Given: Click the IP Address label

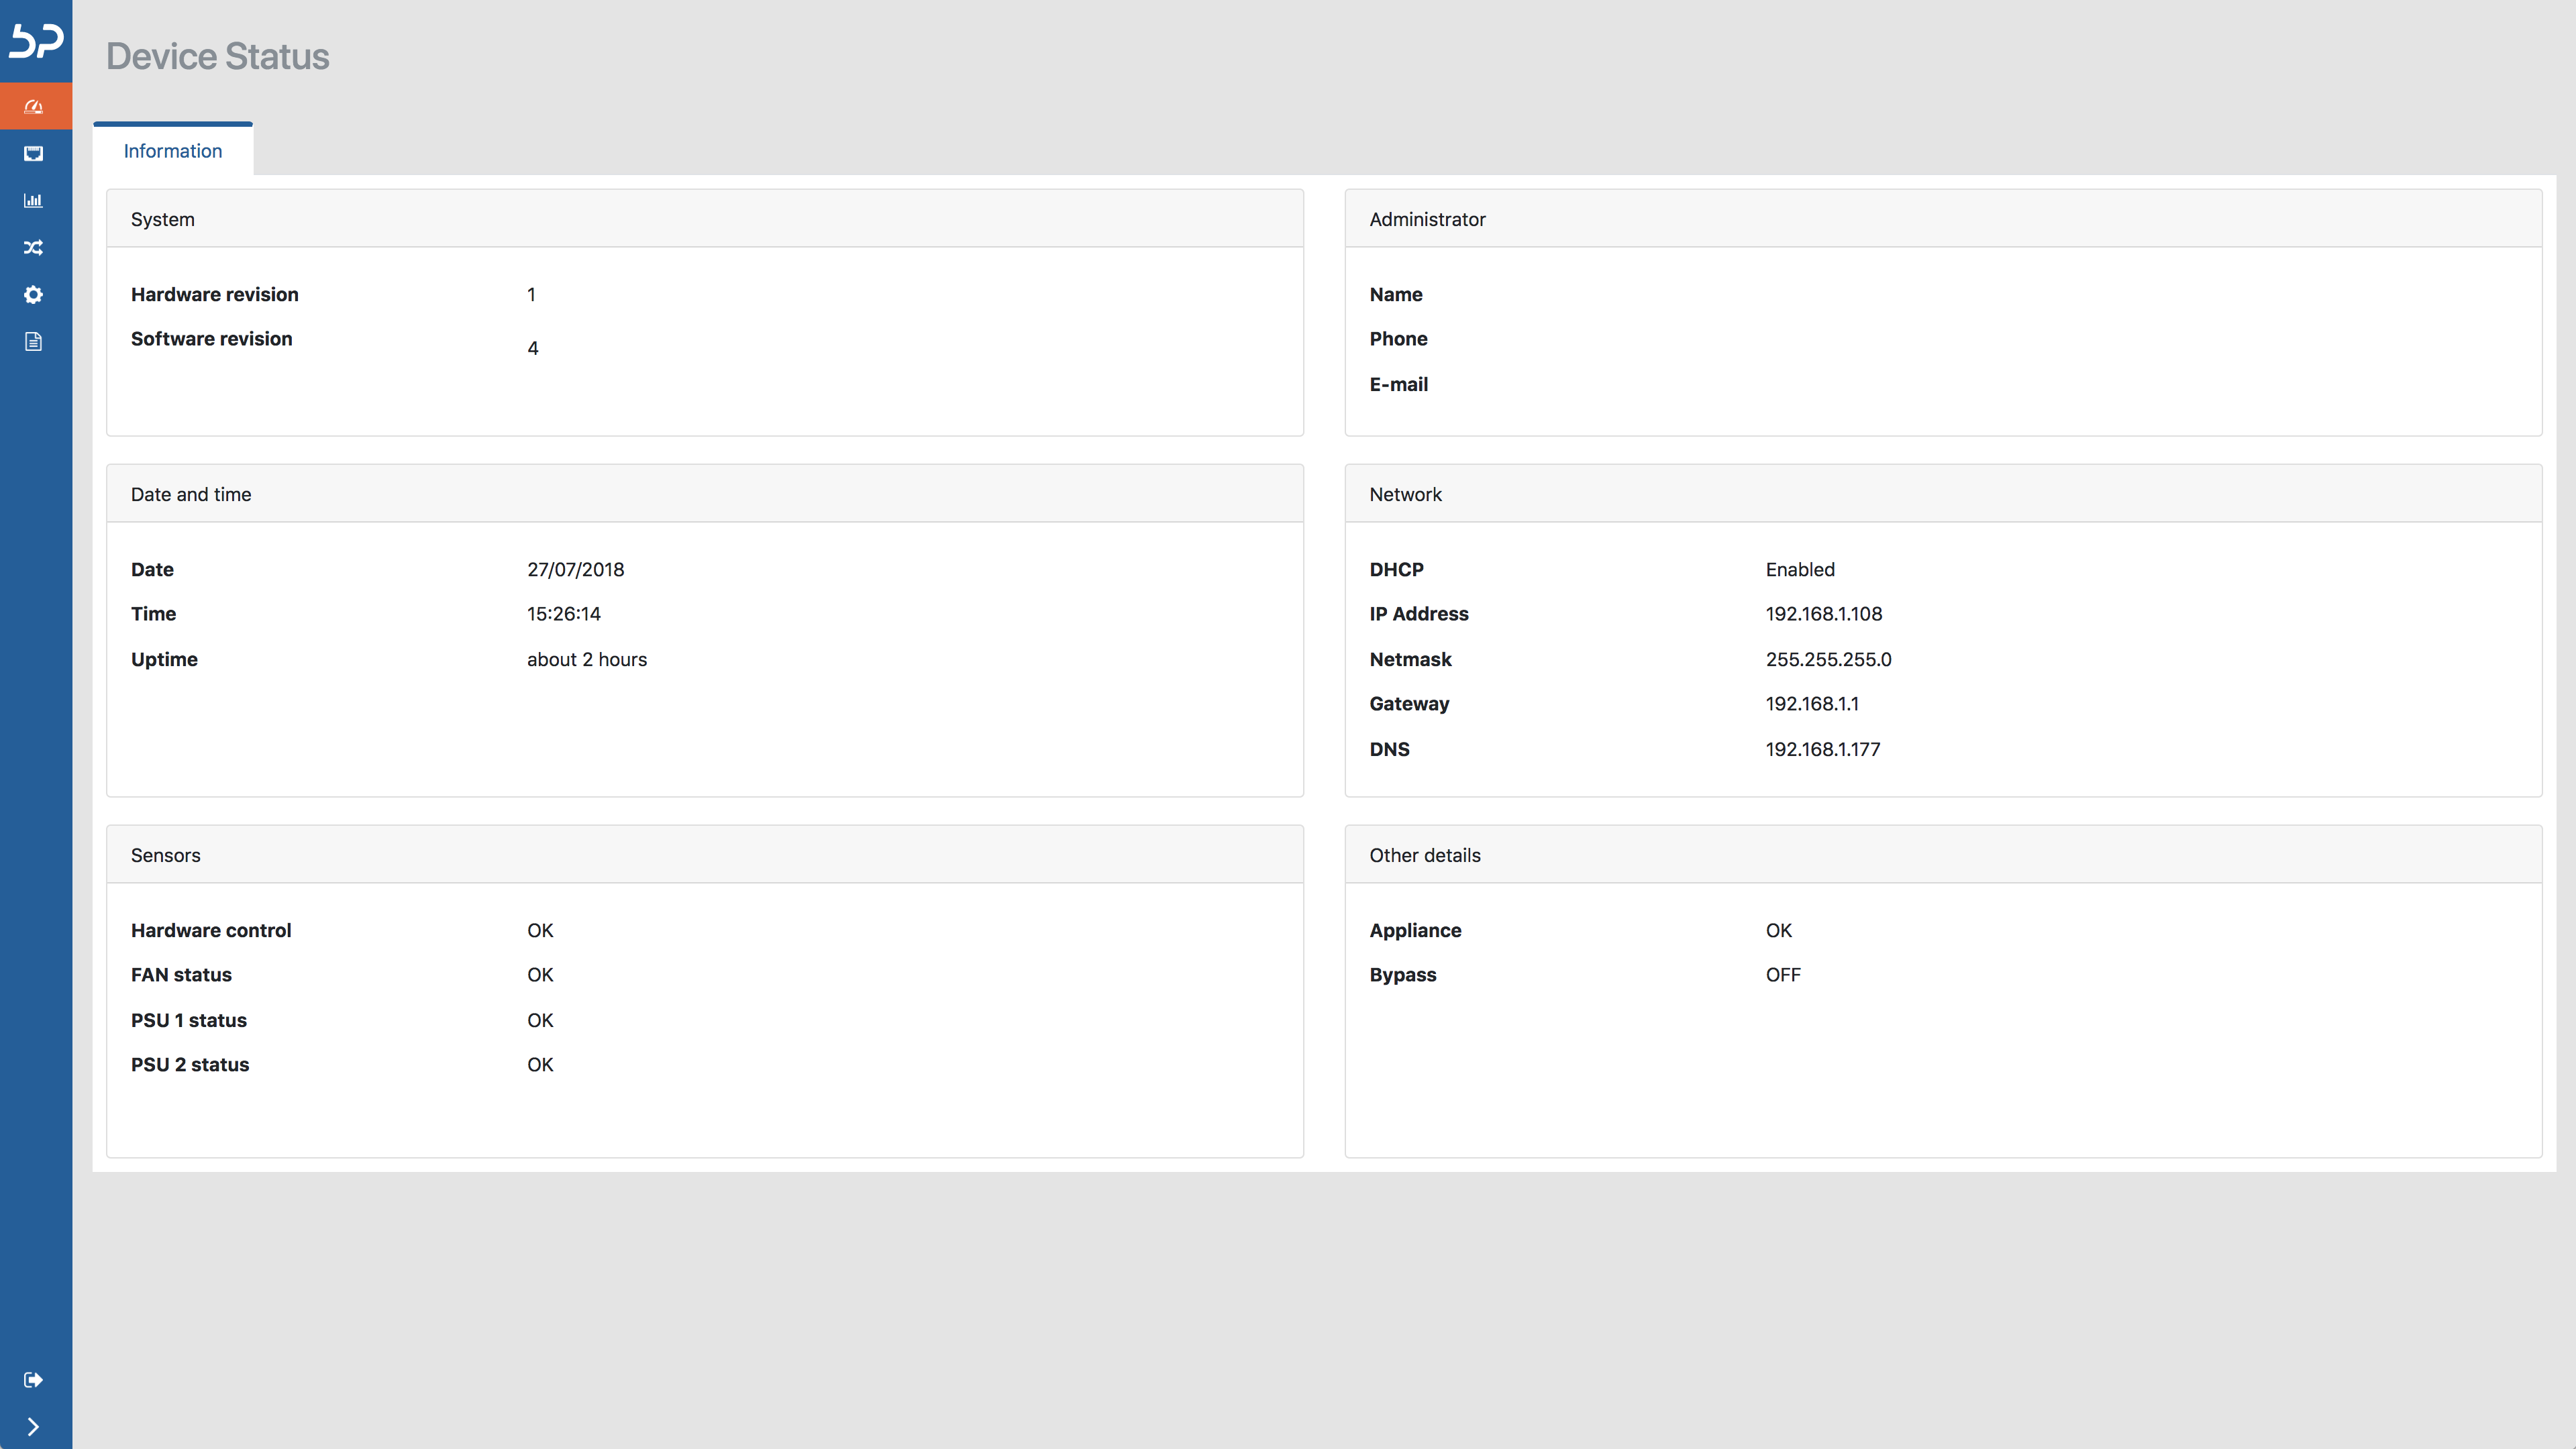Looking at the screenshot, I should pyautogui.click(x=1418, y=613).
